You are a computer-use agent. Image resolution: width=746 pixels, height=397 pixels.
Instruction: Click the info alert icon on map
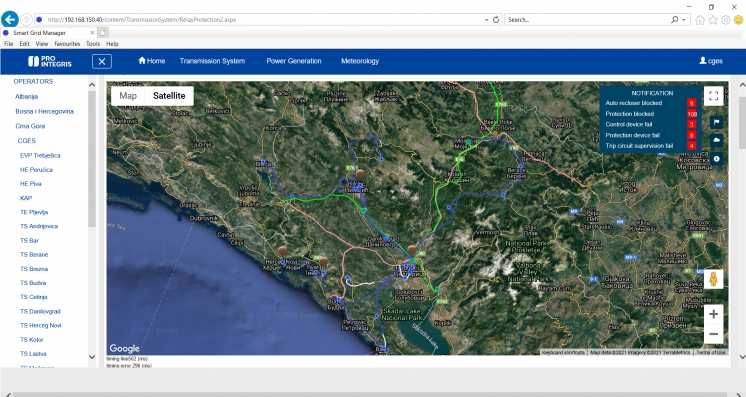point(717,159)
